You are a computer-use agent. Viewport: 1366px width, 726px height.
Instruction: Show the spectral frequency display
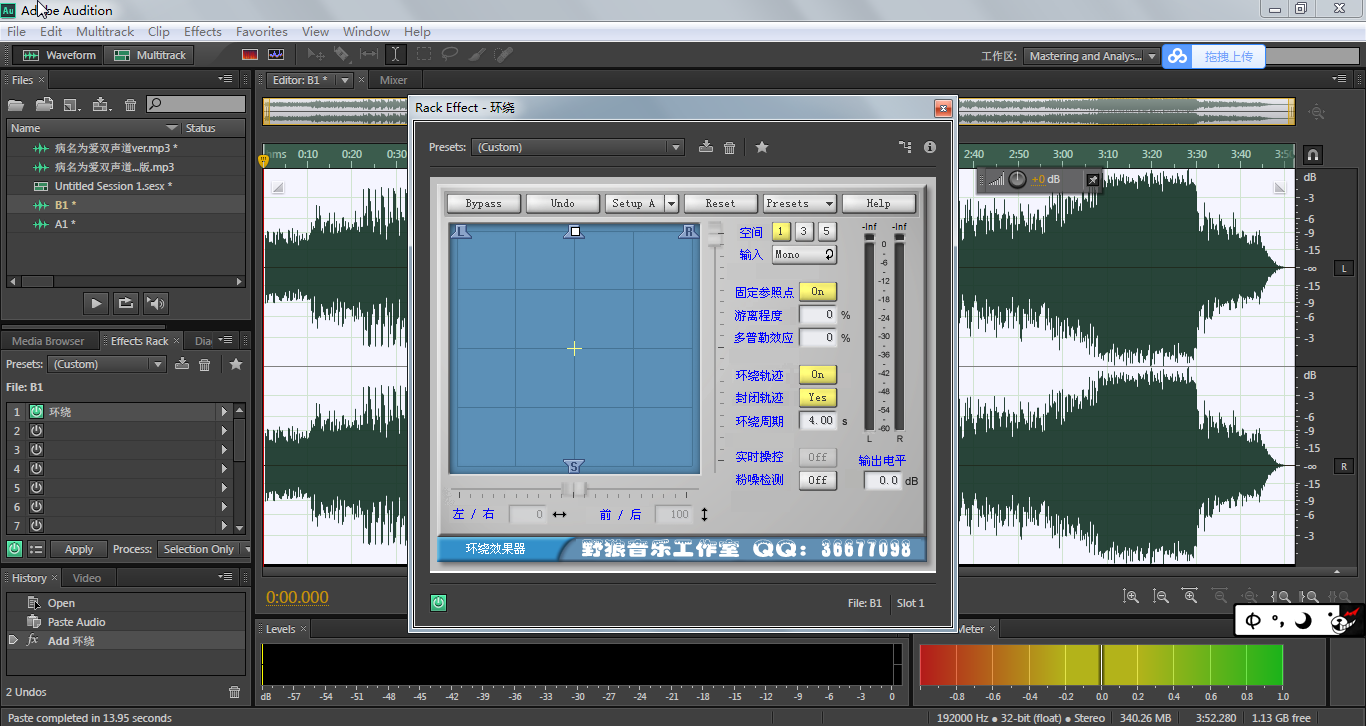(x=250, y=55)
